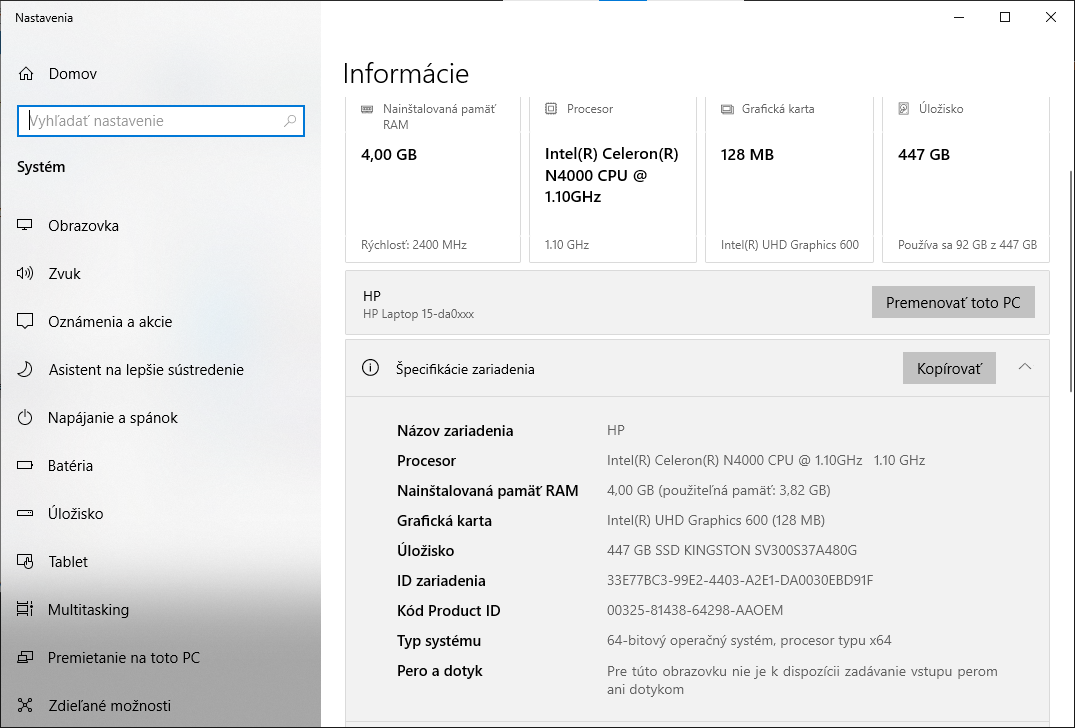Collapse the Špecifikácie zariadenia section
1075x728 pixels.
pos(1024,367)
